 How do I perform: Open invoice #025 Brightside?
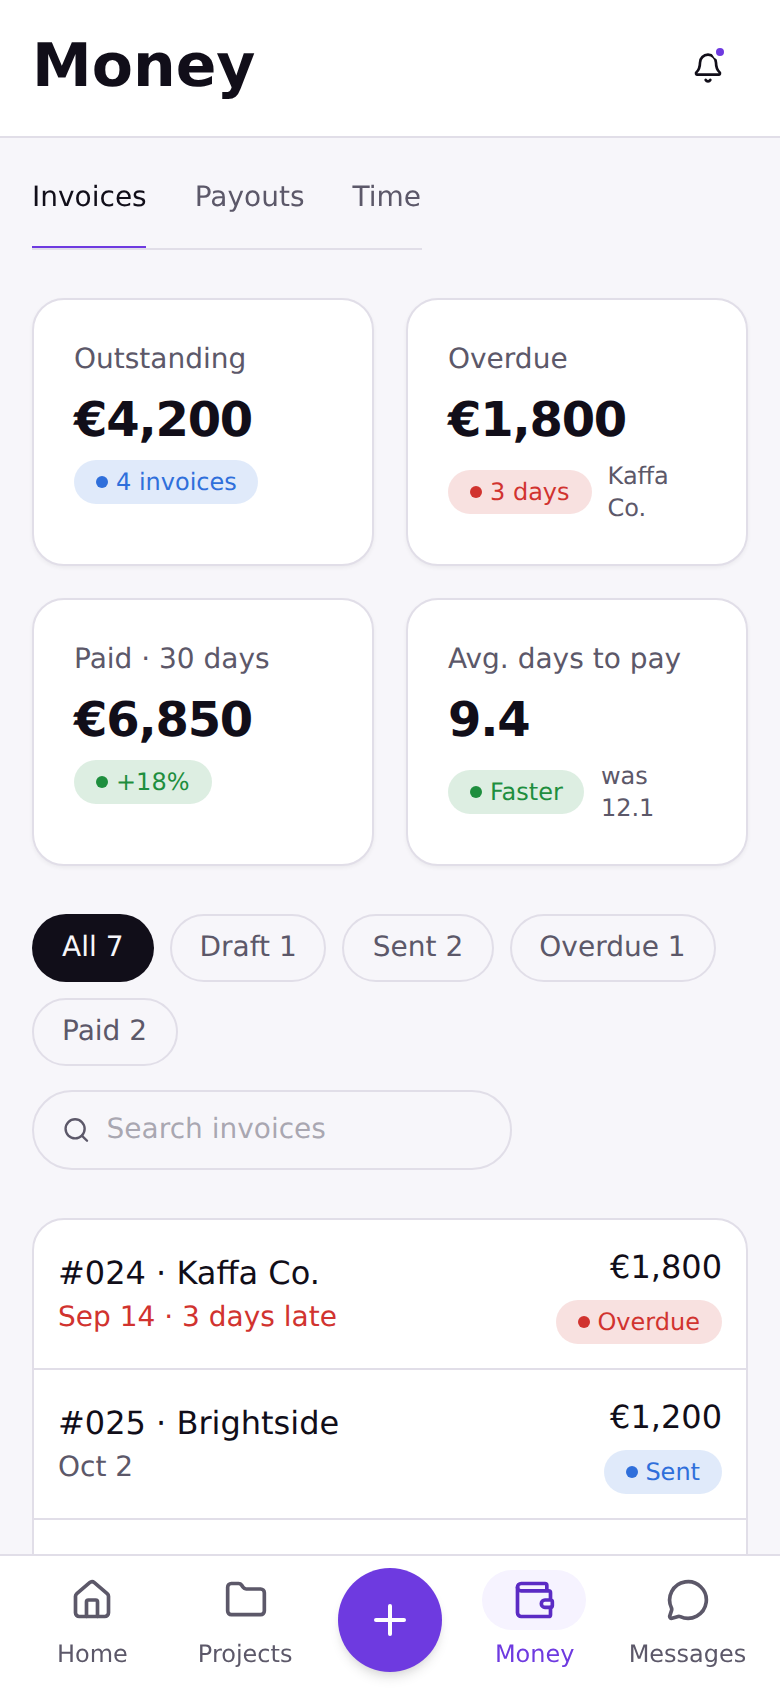(390, 1444)
